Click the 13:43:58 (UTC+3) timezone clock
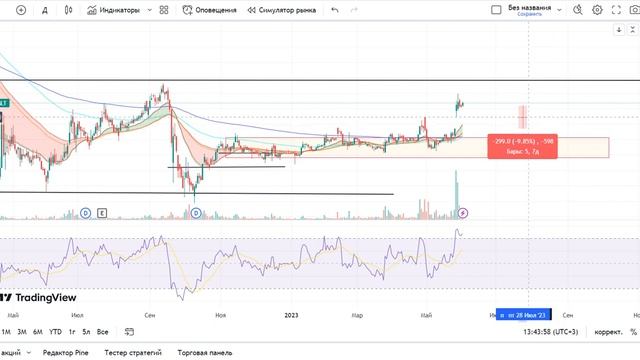This screenshot has height=360, width=640. [551, 332]
